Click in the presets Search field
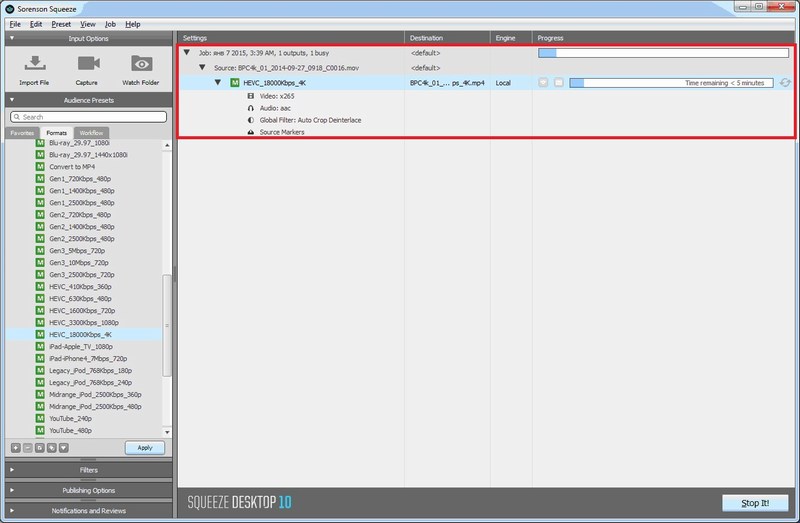Screen dimensions: 800x523 (88, 117)
